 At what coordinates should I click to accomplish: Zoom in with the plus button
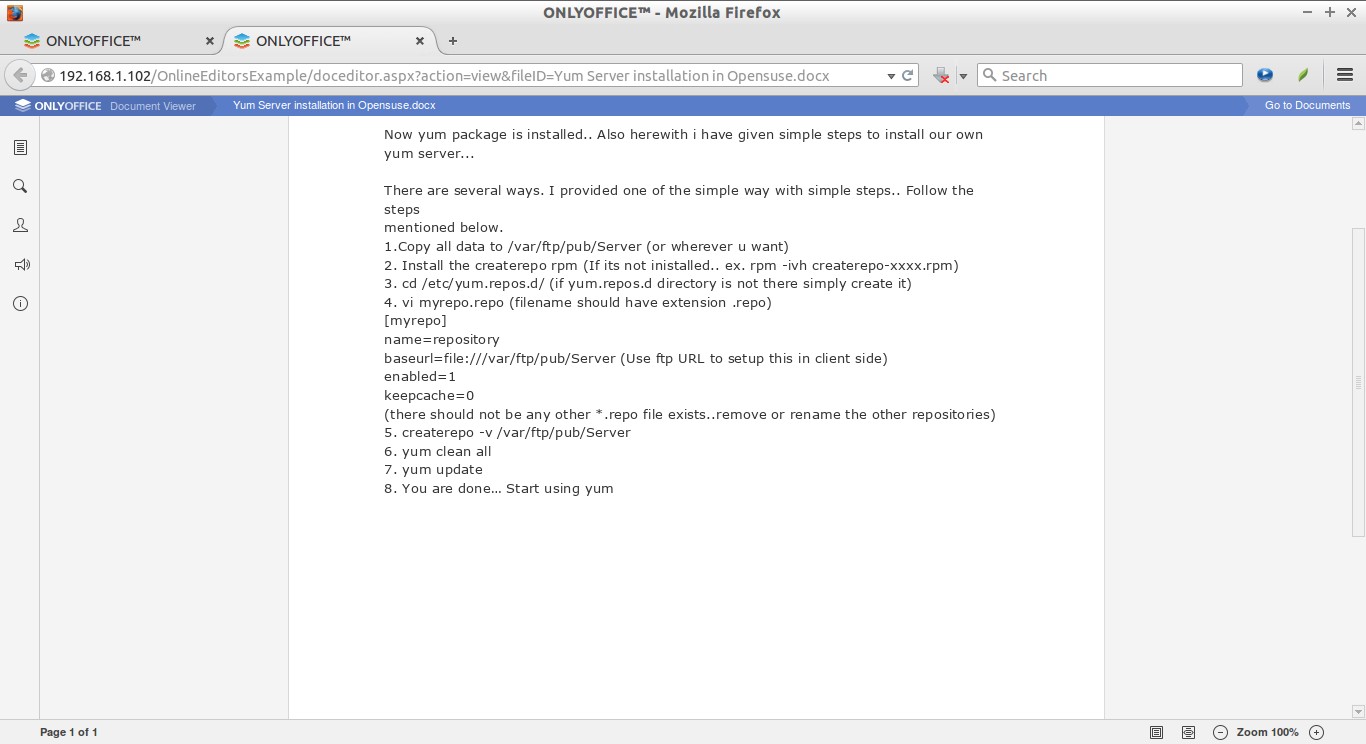pos(1316,732)
